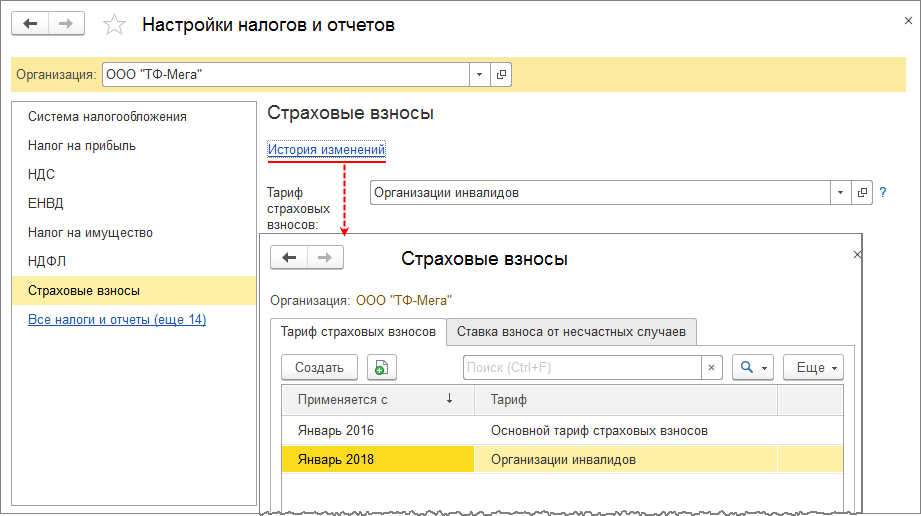921x516 pixels.
Task: Open the magnifier search options dropdown
Action: 753,368
